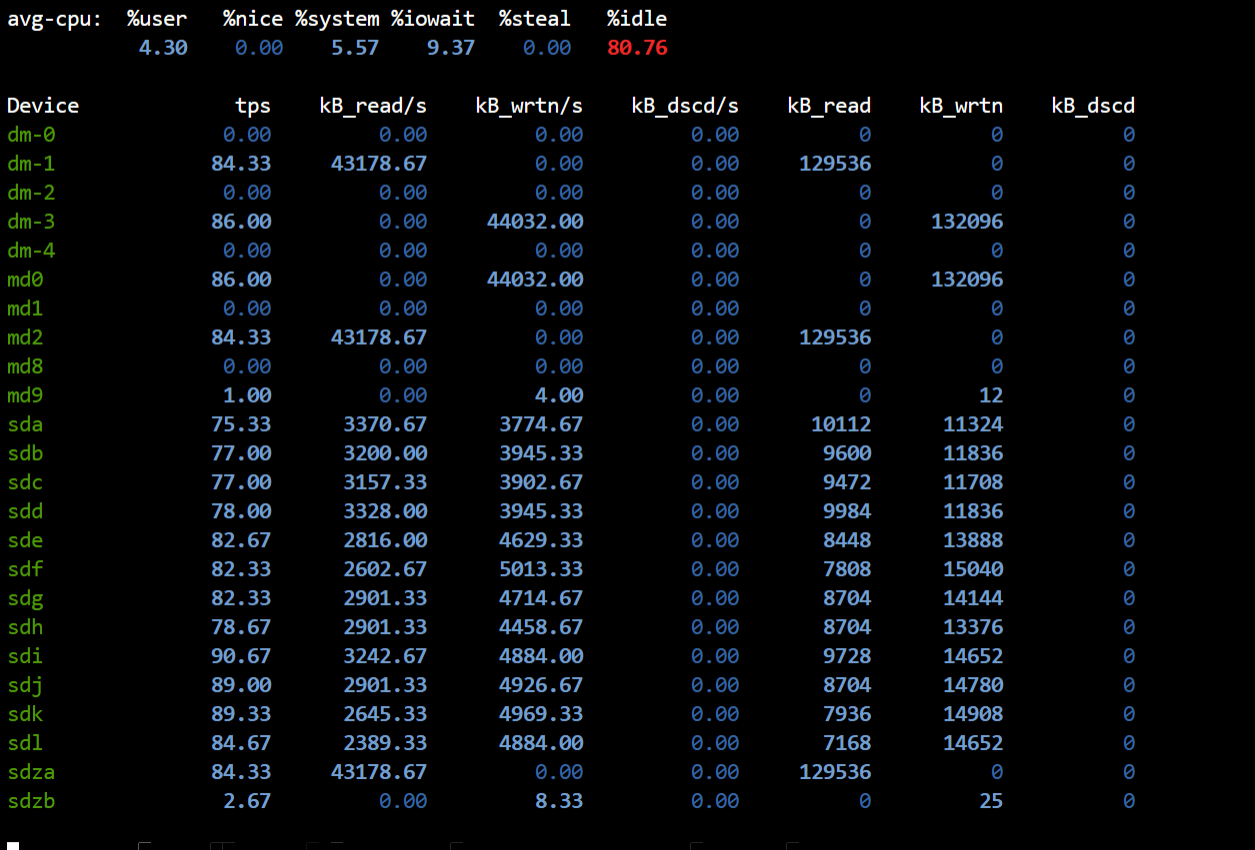Click the sdza device name
Viewport: 1255px width, 850px height.
click(31, 773)
